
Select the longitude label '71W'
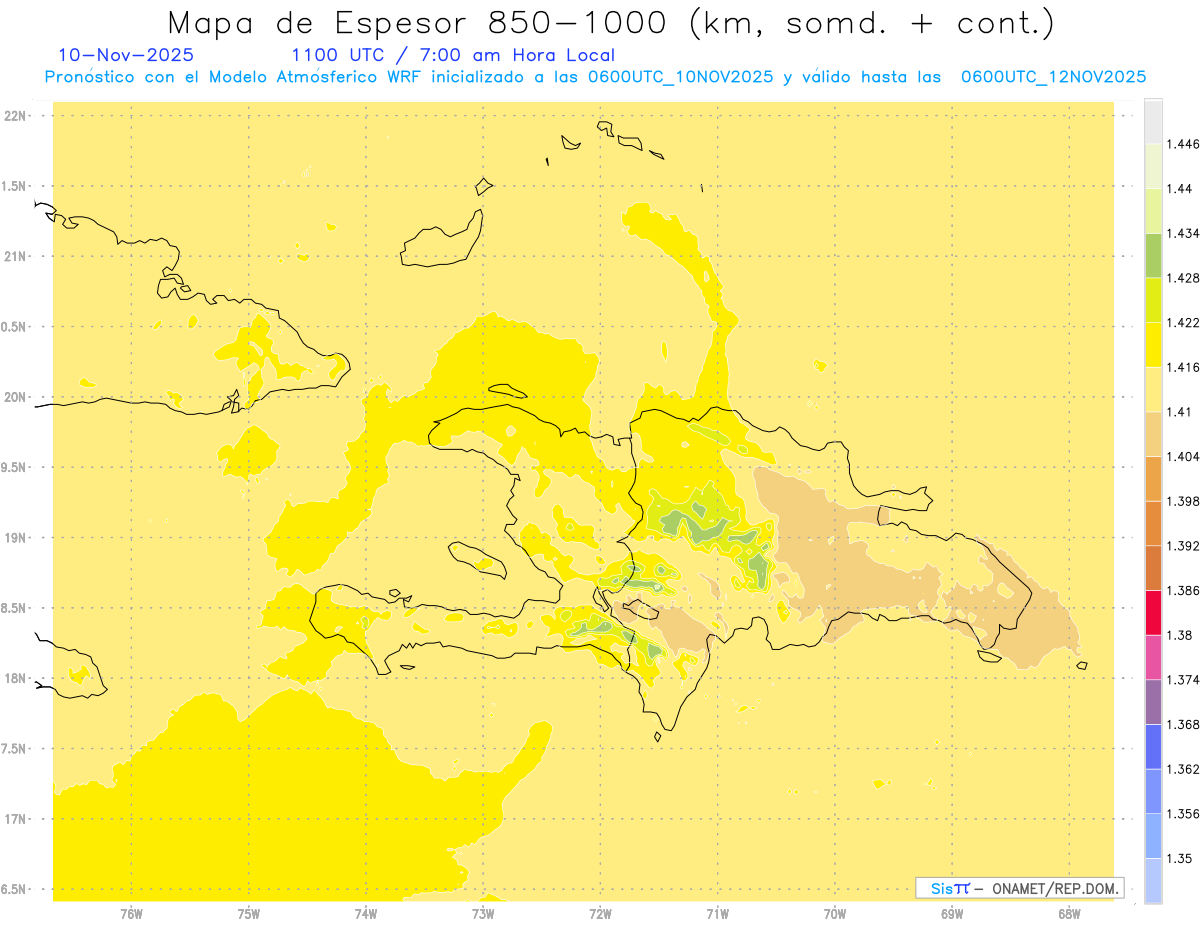pos(718,914)
